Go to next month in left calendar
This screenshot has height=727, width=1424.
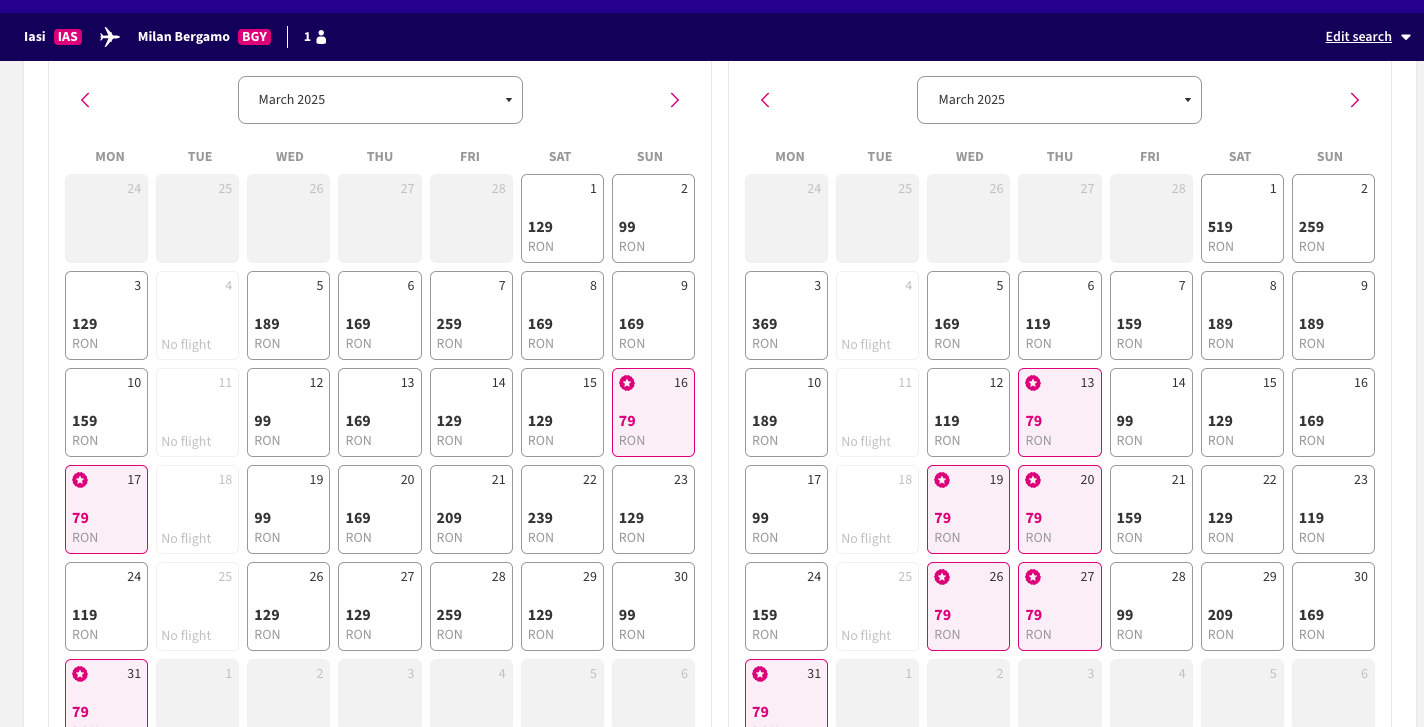674,100
